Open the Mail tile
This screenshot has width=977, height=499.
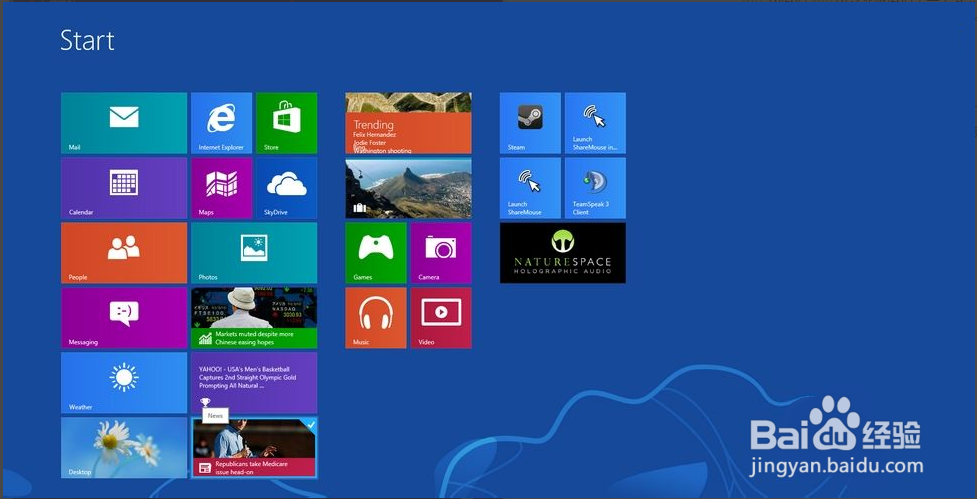point(124,123)
